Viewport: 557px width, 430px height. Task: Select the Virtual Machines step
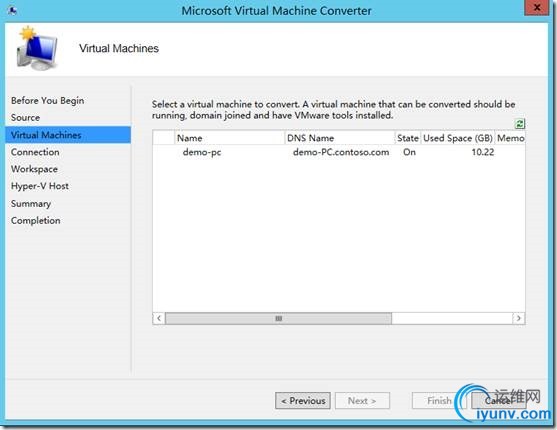pyautogui.click(x=68, y=135)
